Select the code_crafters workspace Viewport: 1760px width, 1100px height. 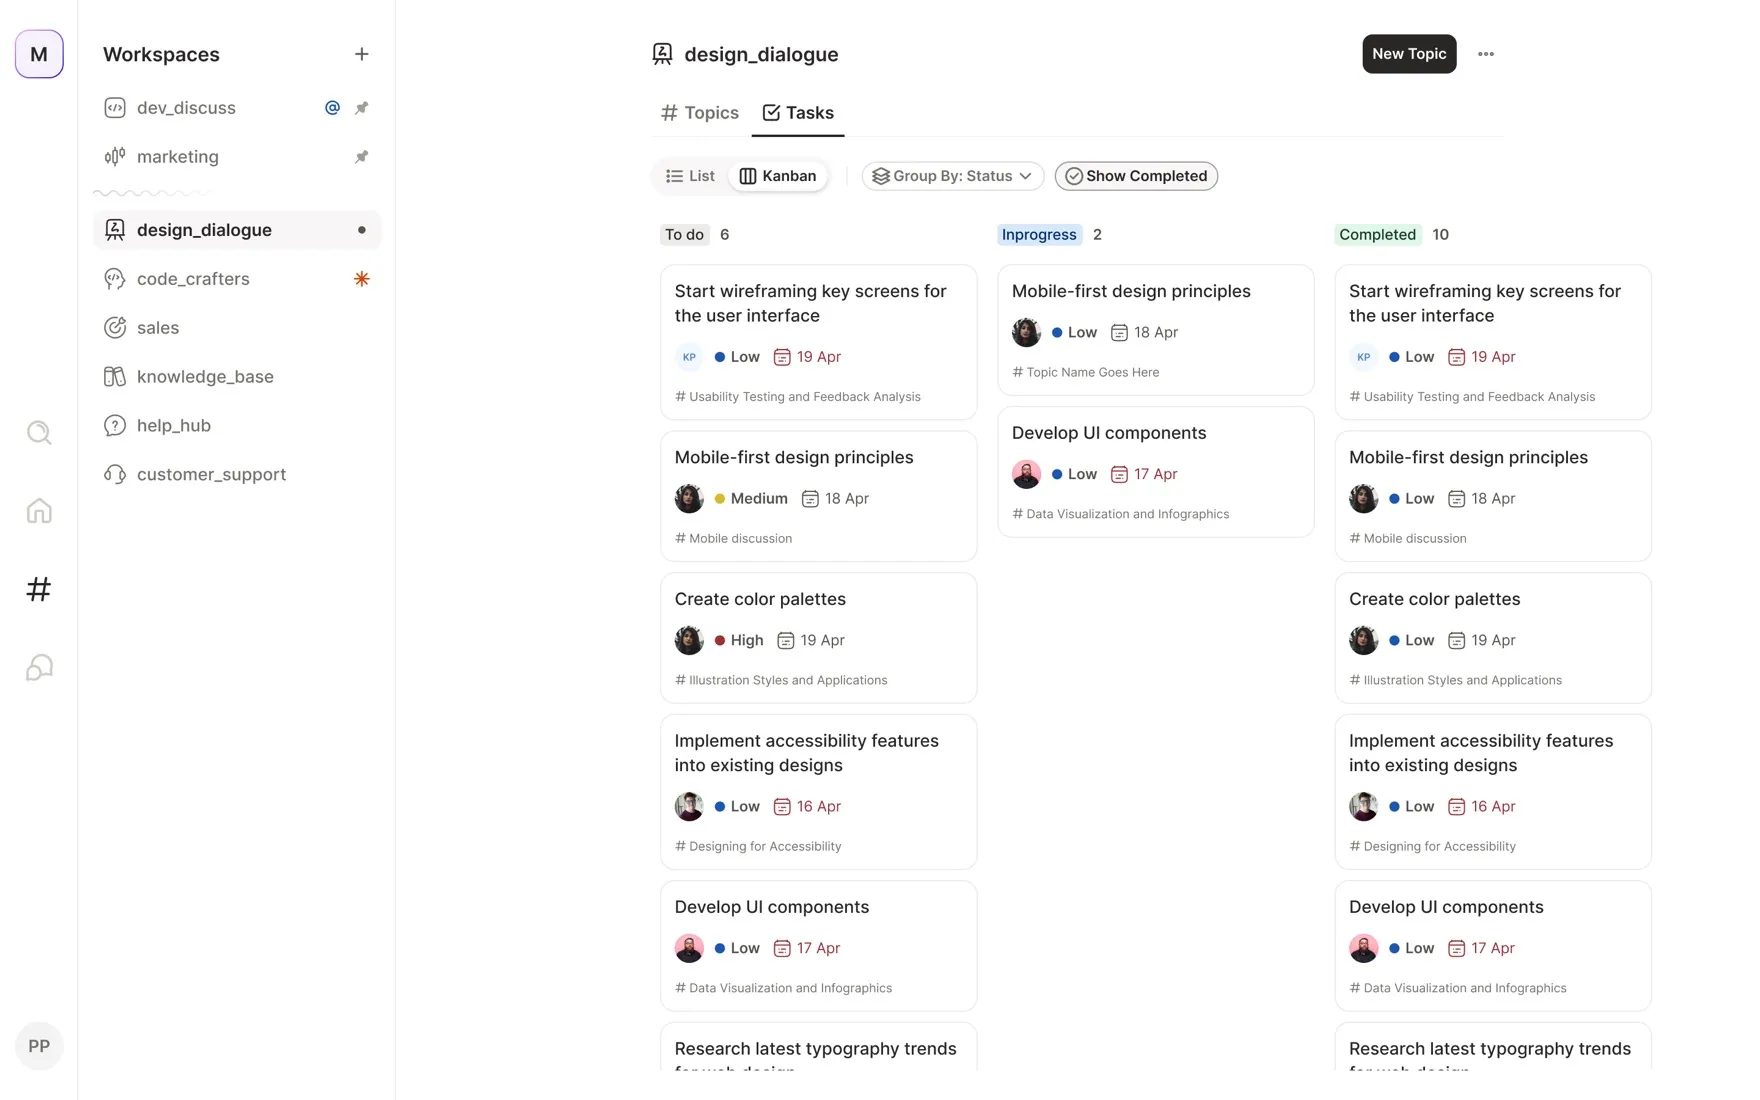237,279
